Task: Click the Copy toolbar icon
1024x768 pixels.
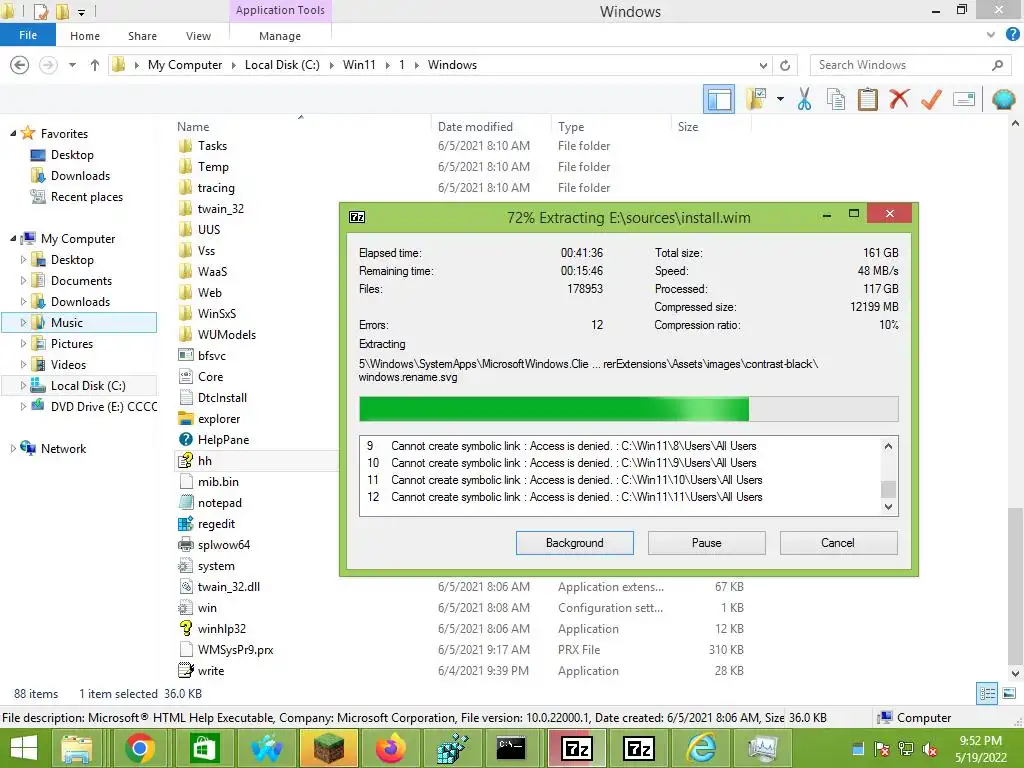Action: tap(835, 99)
